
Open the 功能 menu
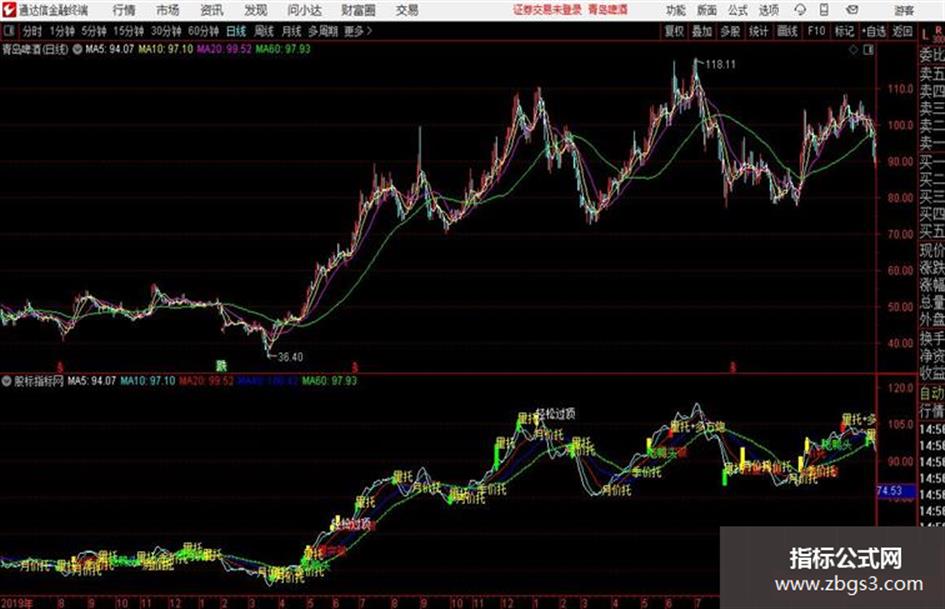pos(676,10)
